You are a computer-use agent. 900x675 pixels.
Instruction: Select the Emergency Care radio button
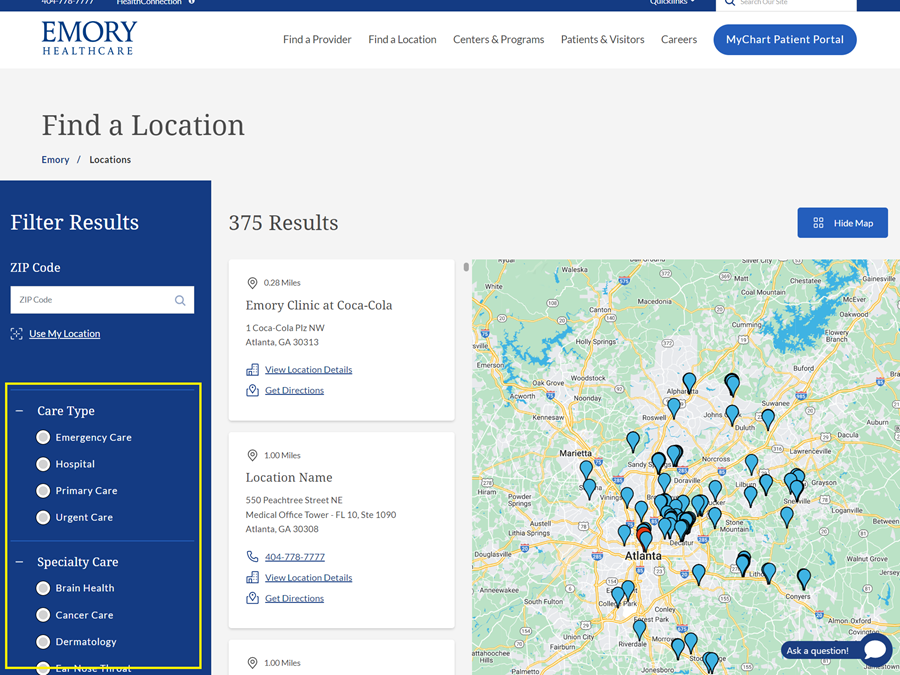pos(43,437)
